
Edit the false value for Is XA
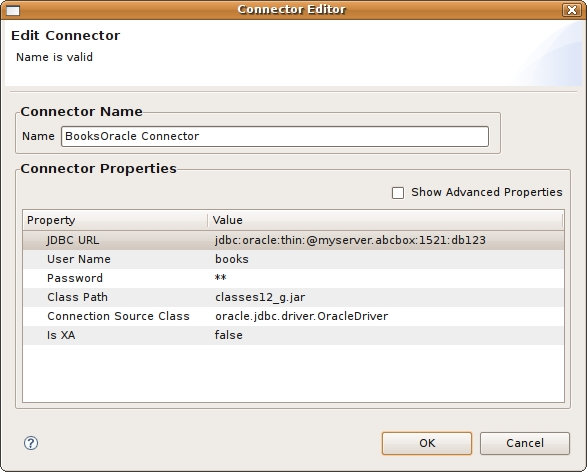[x=228, y=335]
